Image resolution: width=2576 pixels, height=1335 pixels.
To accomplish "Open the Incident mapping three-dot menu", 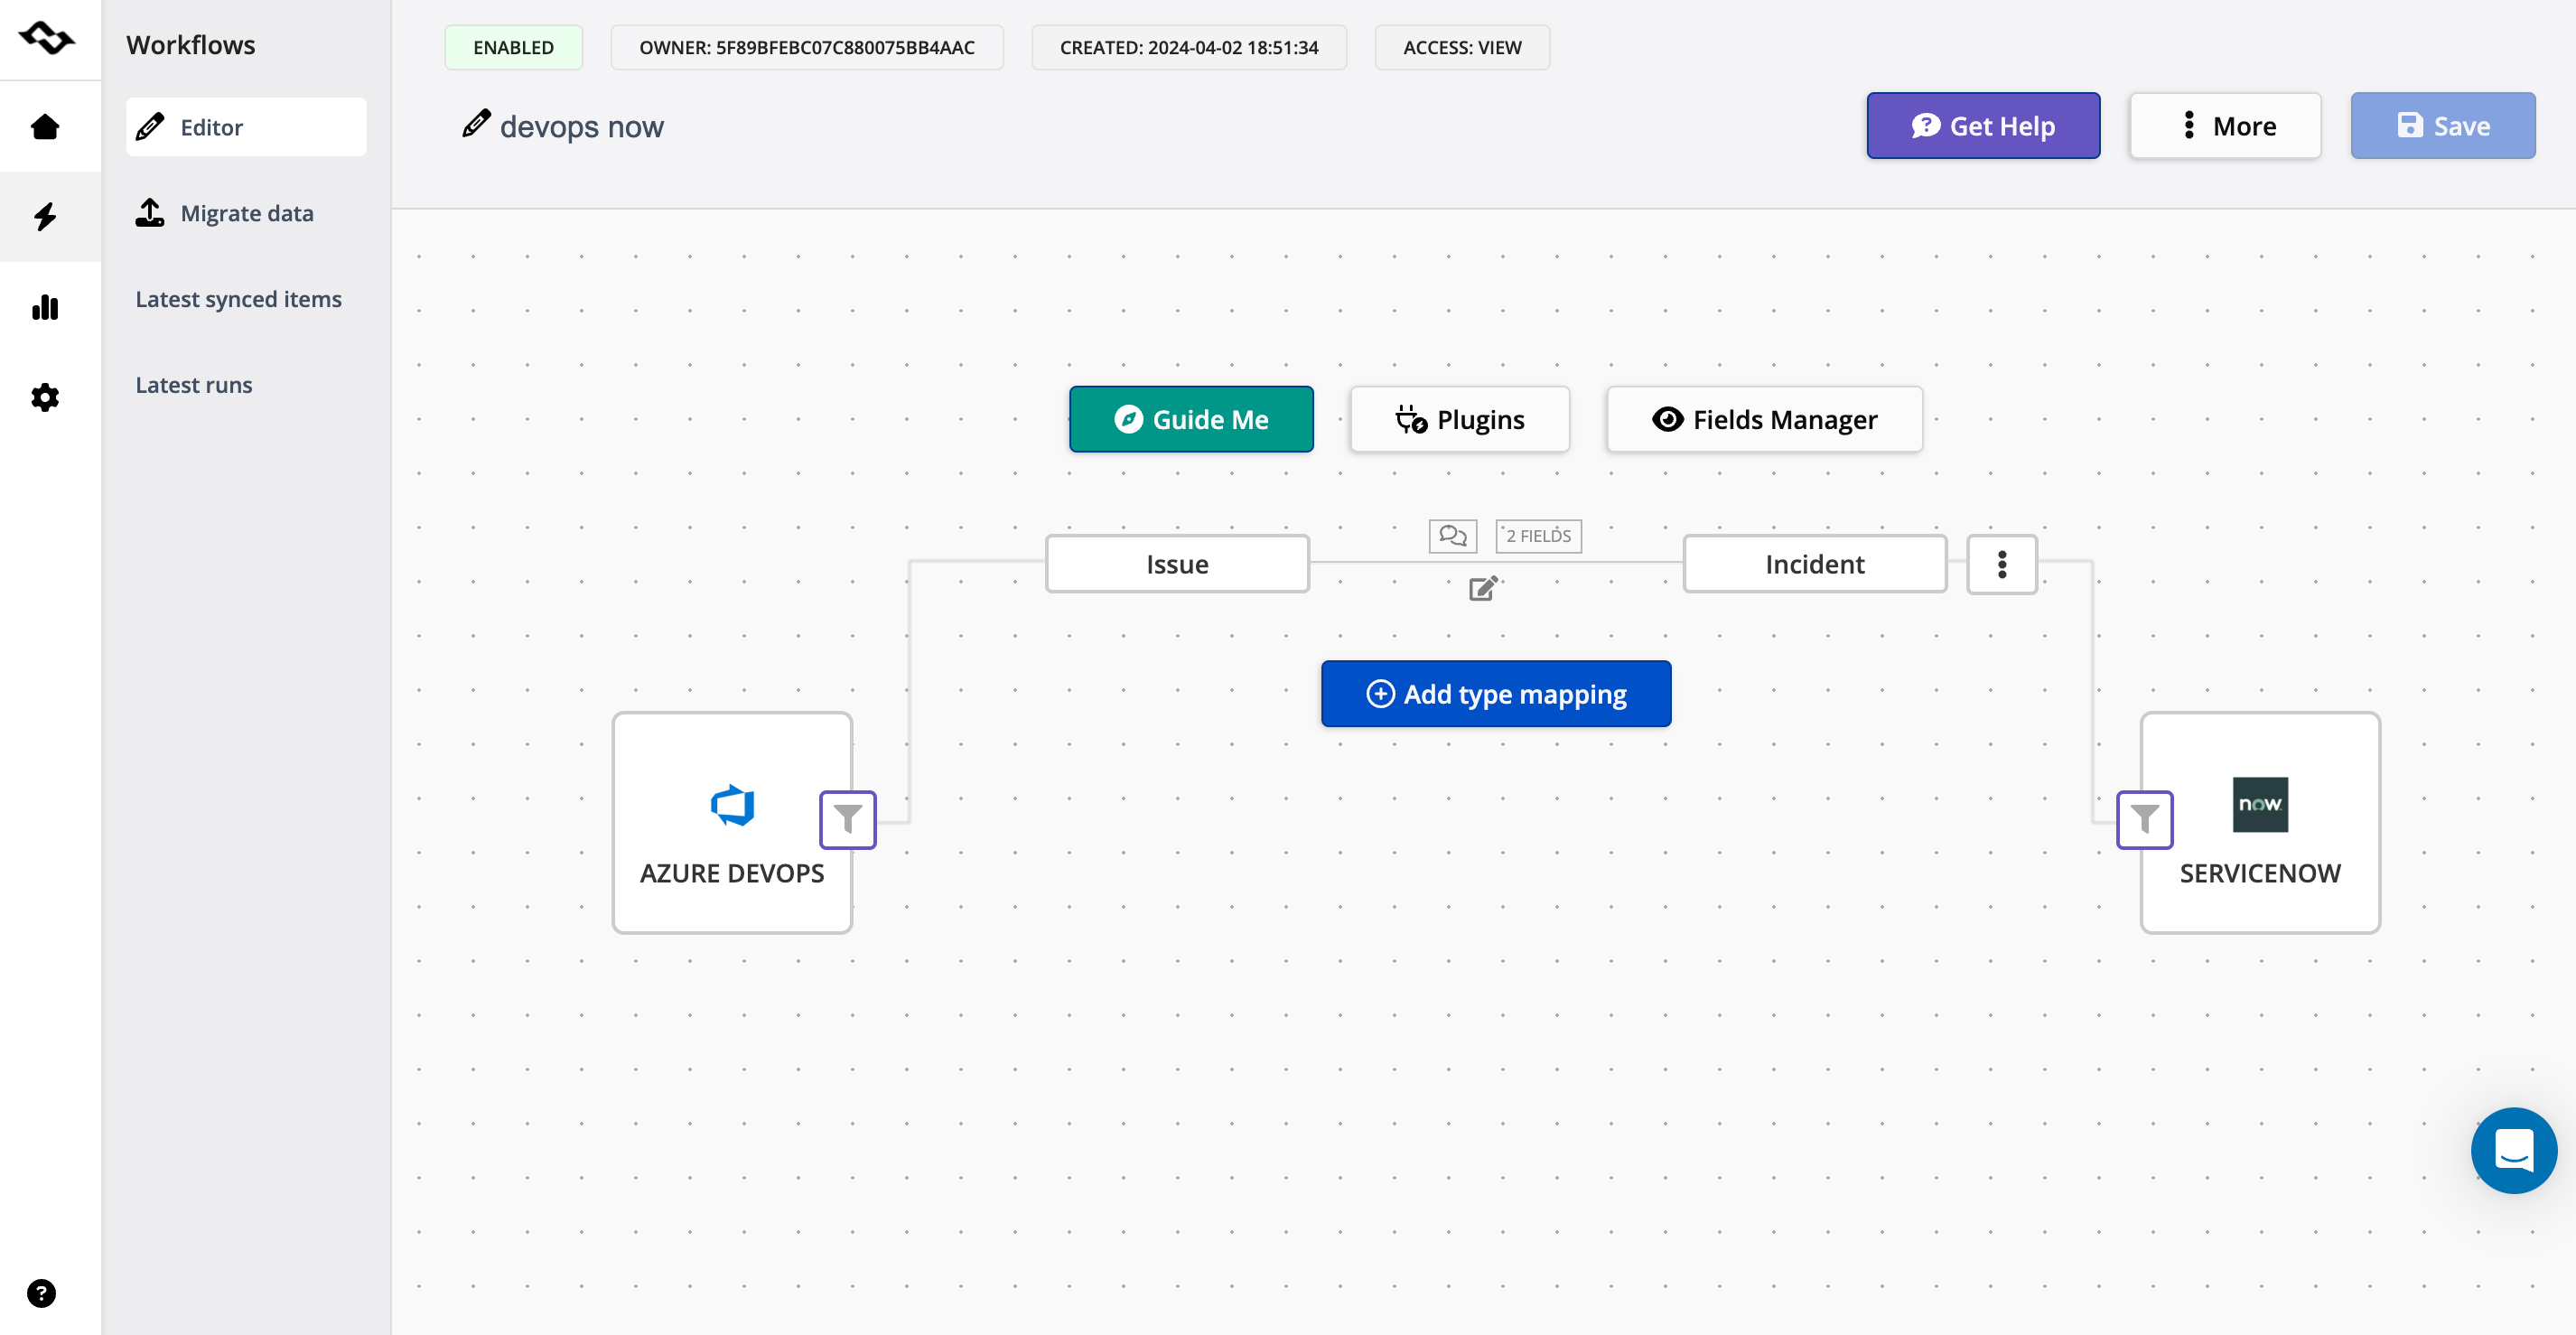I will click(x=2001, y=564).
